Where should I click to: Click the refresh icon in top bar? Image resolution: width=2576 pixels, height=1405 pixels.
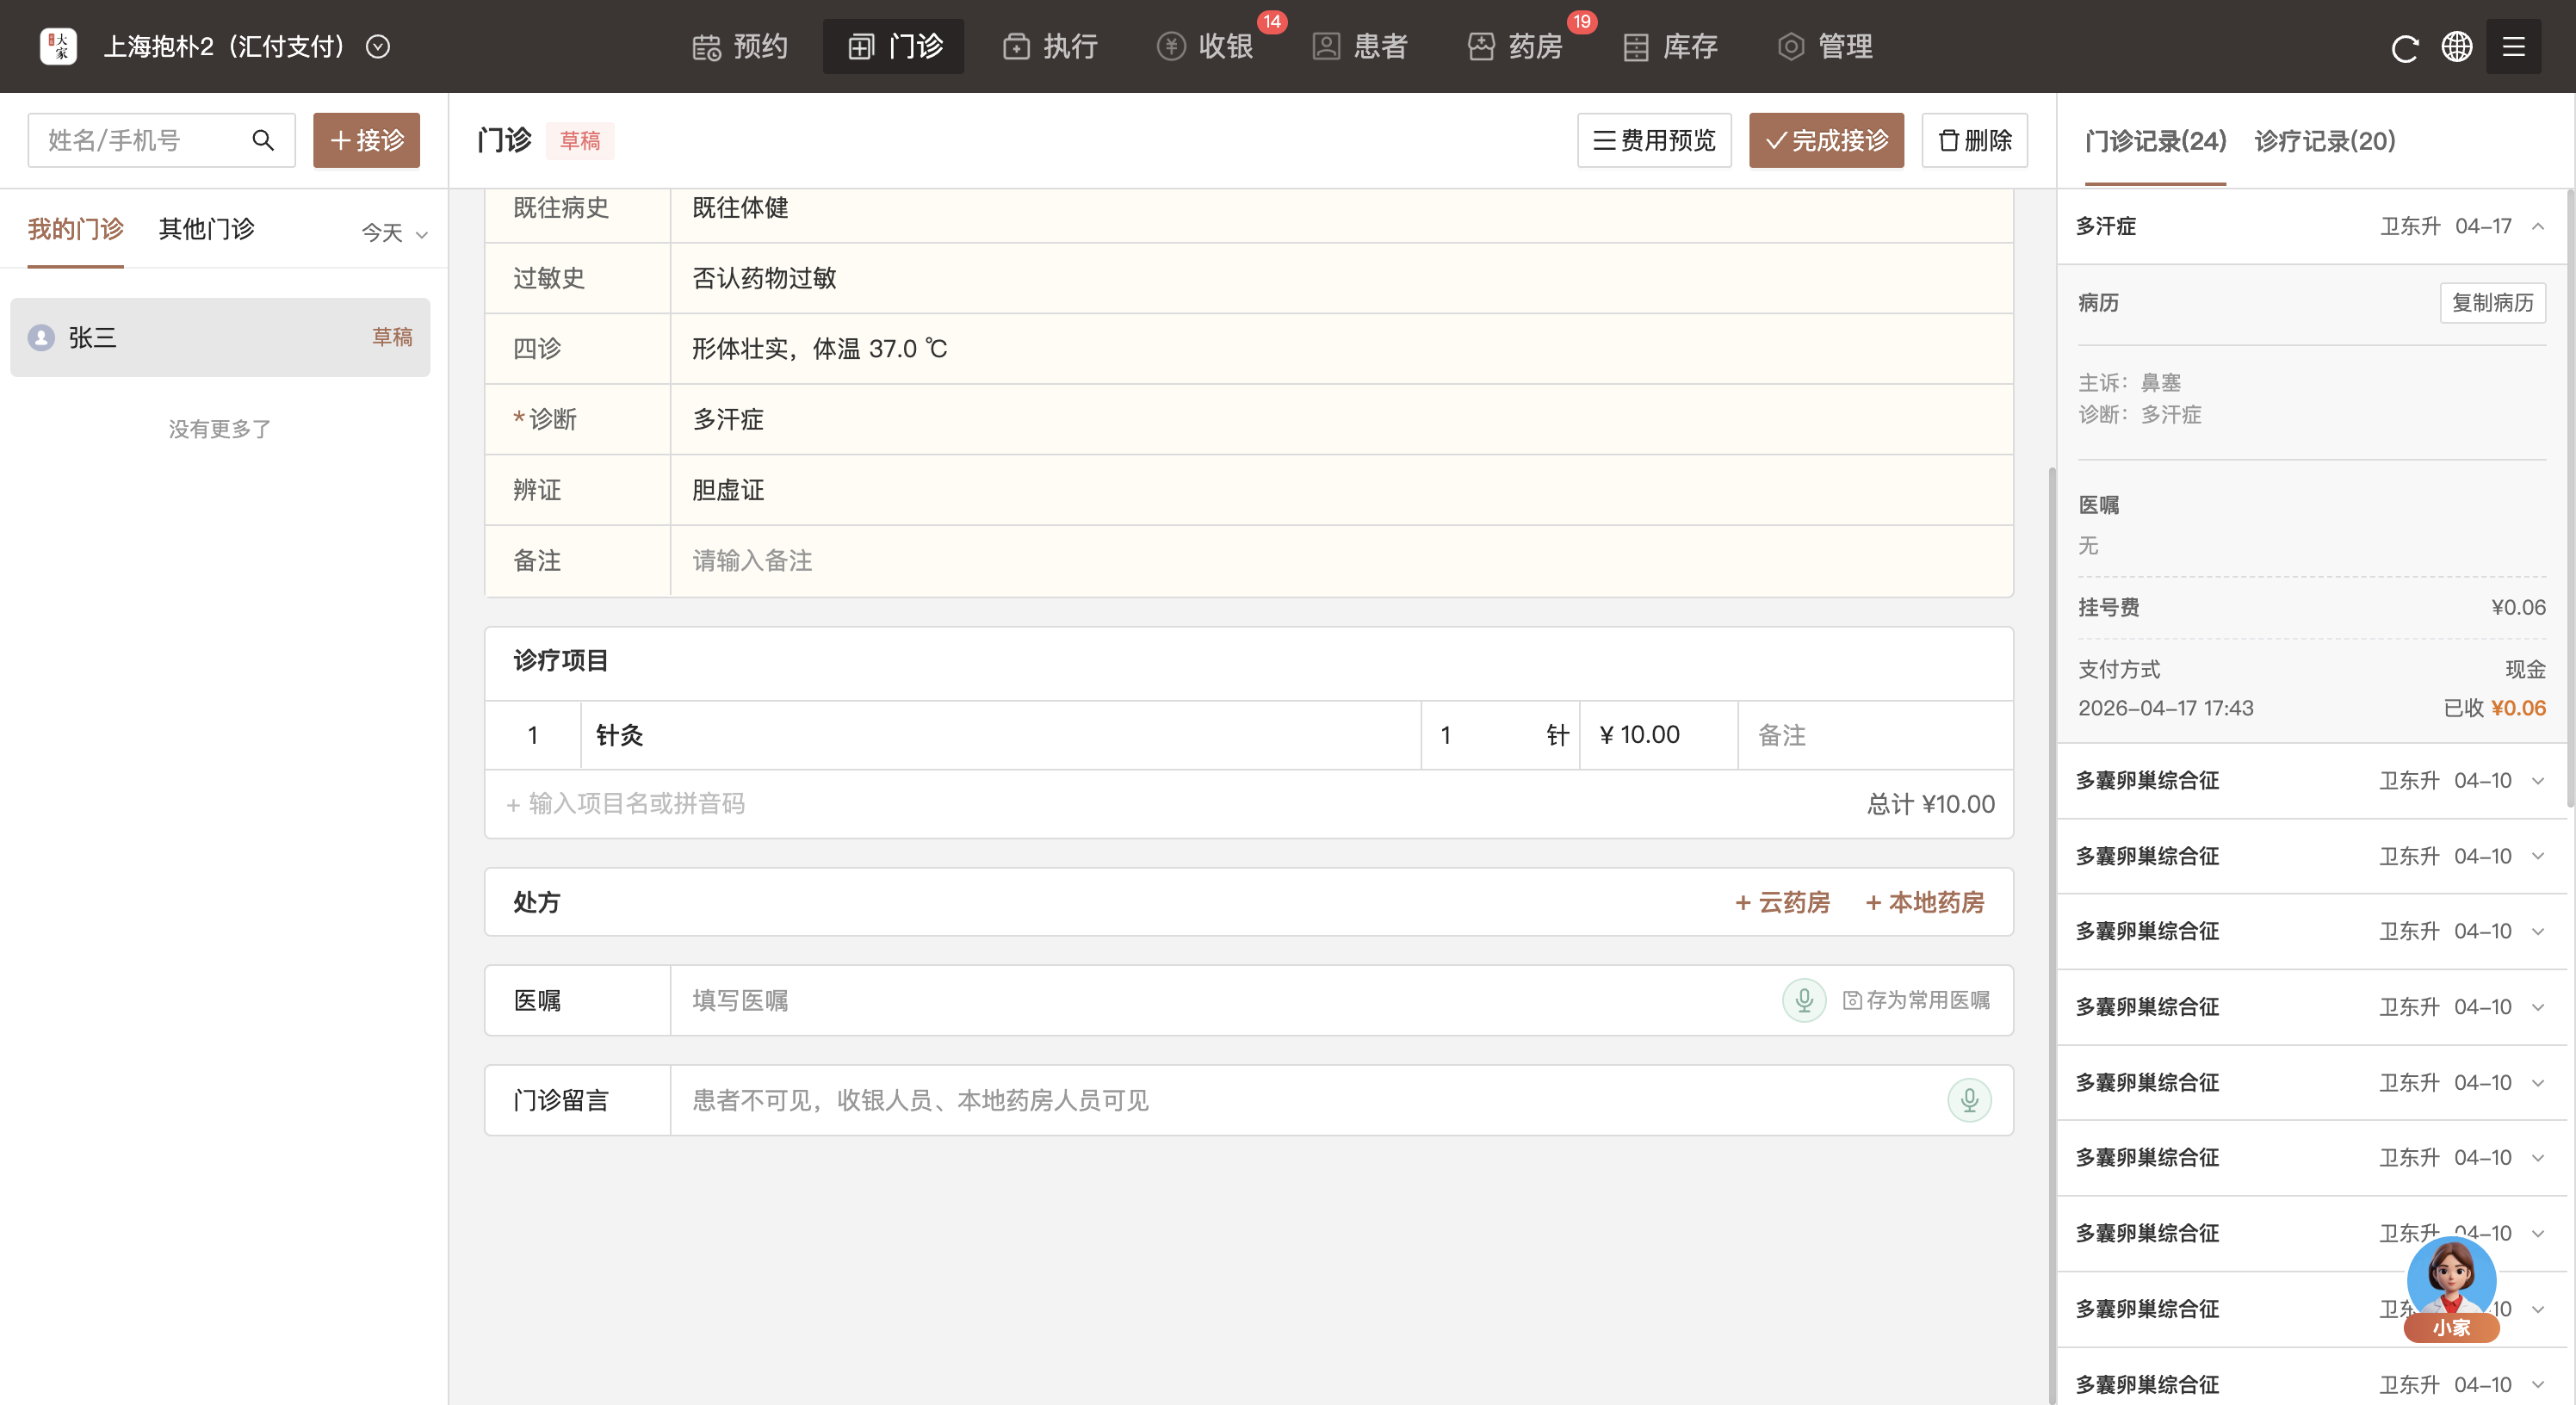[x=2404, y=47]
